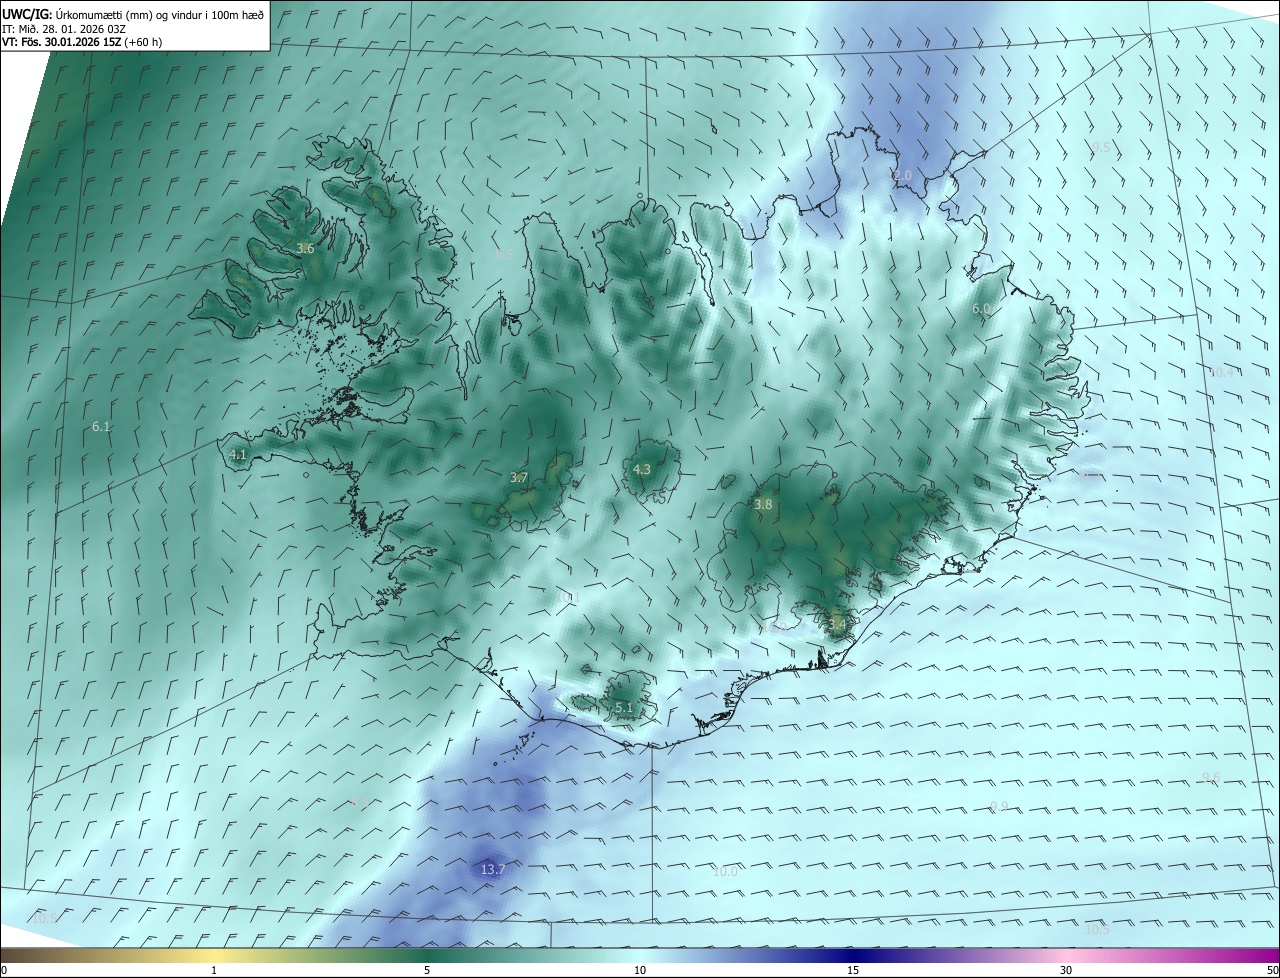Click the 12.0 value in the northeast
Viewport: 1280px width, 978px height.
[x=900, y=175]
